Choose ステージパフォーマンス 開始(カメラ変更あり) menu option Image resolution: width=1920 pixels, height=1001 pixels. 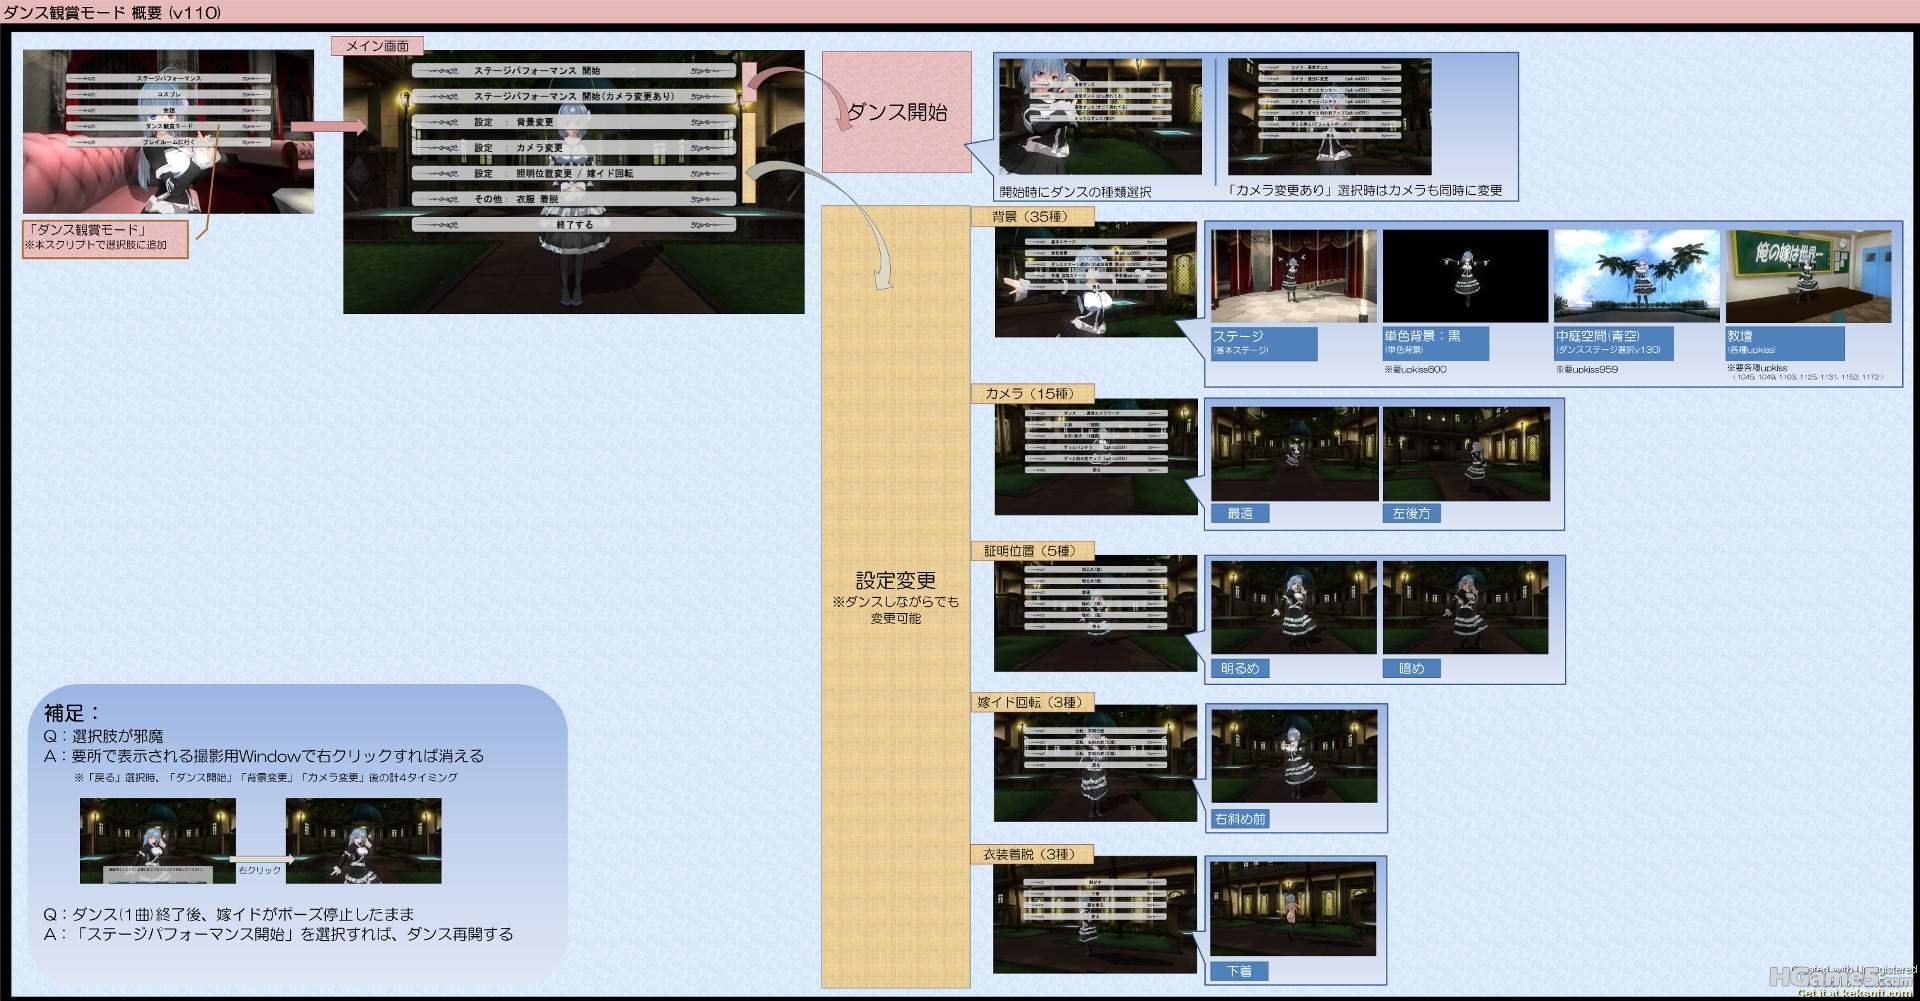pos(574,97)
